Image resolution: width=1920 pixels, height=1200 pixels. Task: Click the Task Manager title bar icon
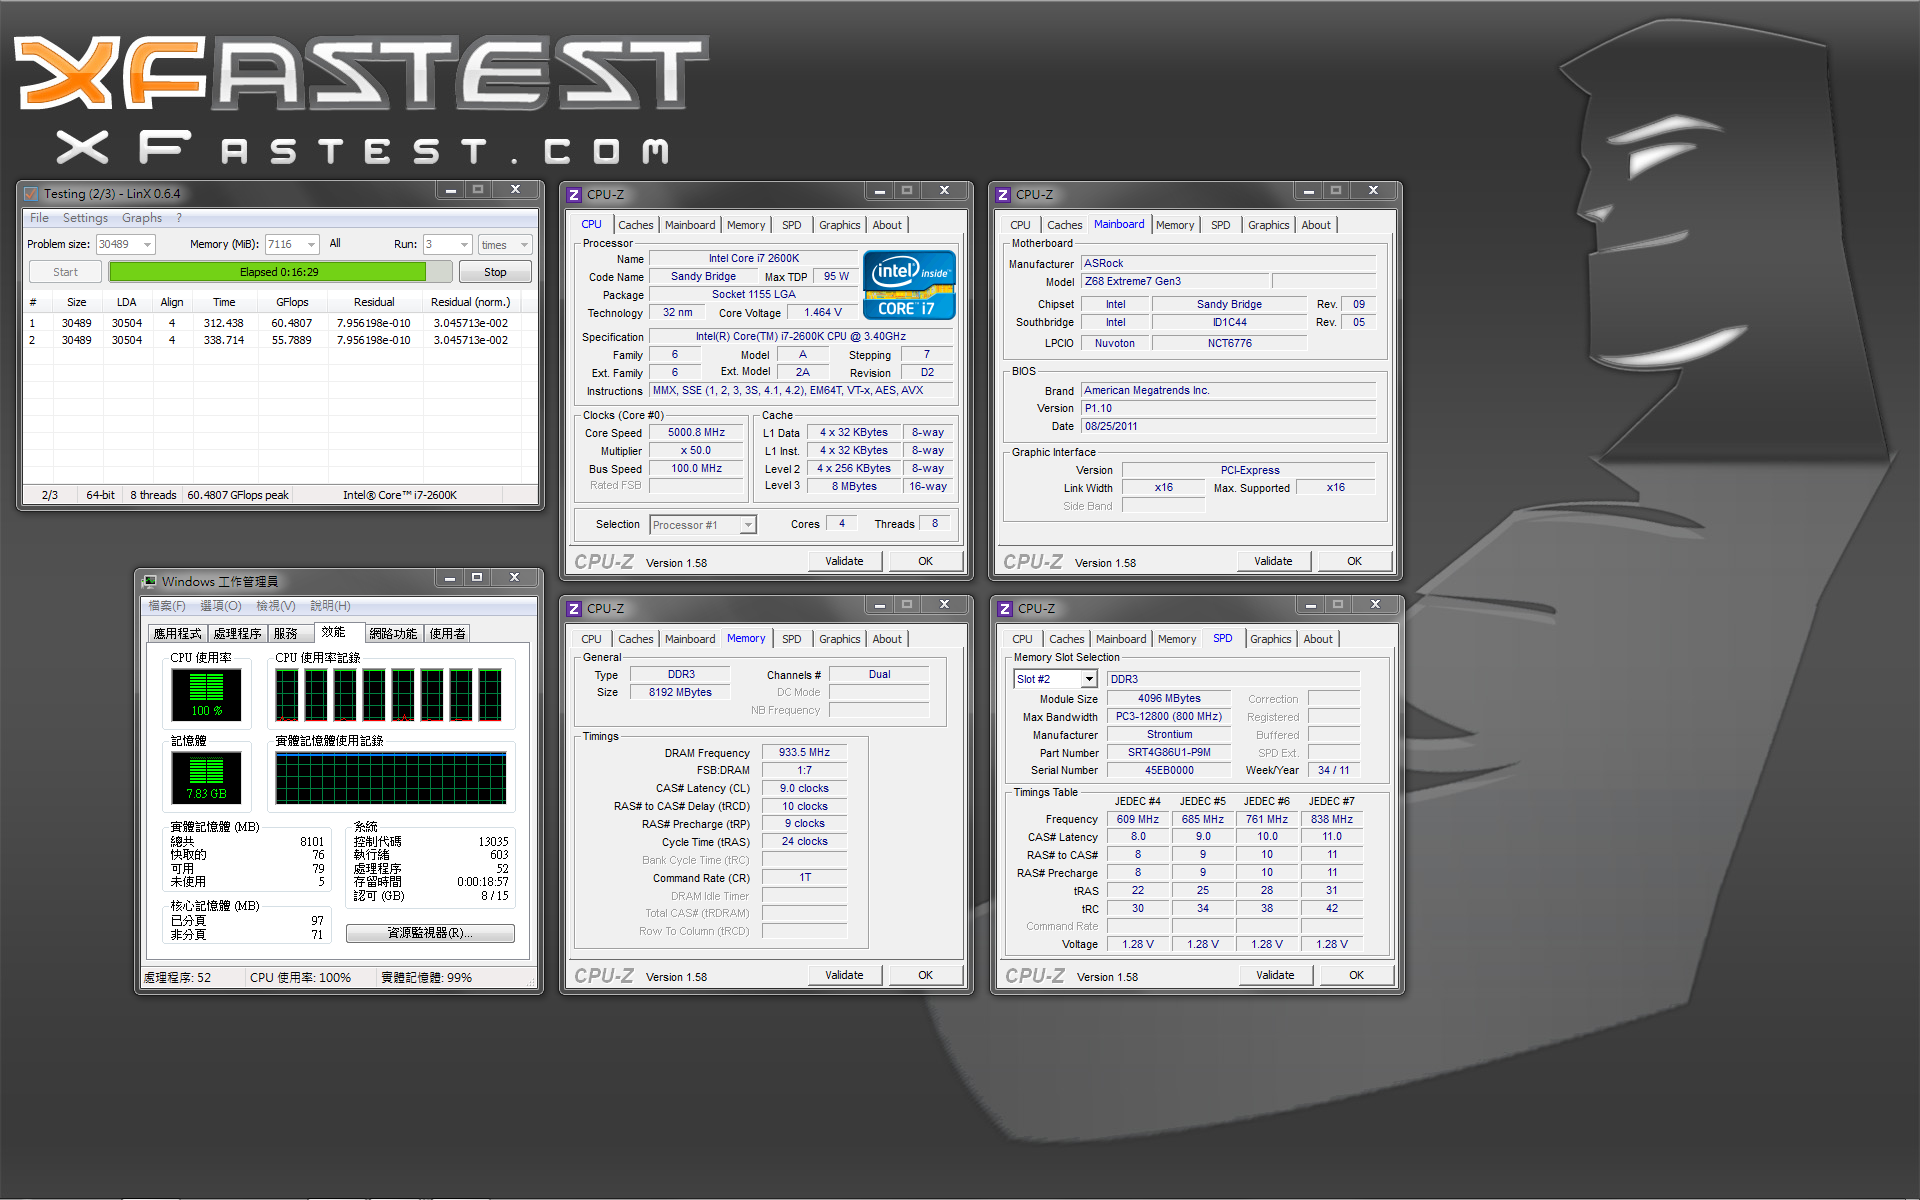(150, 581)
